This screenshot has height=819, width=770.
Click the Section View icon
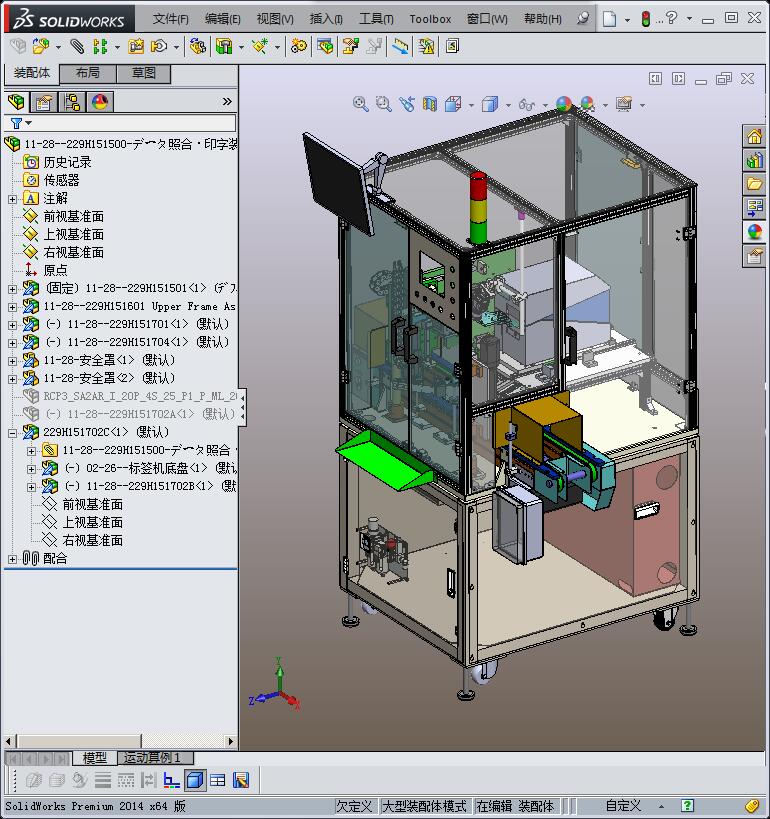pyautogui.click(x=429, y=104)
